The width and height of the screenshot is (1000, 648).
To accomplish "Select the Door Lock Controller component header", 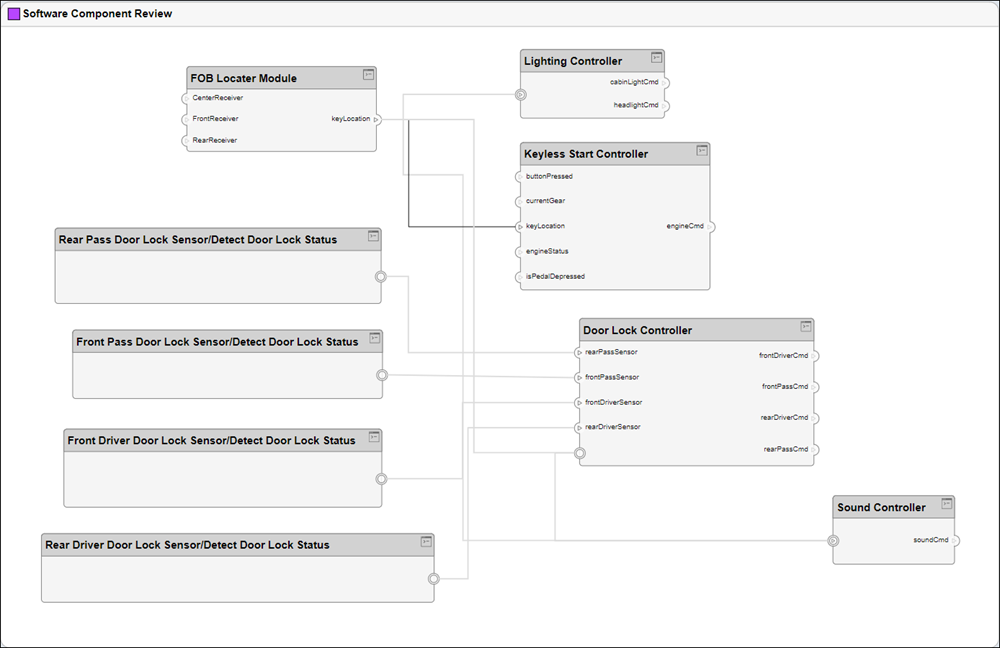I will coord(640,329).
